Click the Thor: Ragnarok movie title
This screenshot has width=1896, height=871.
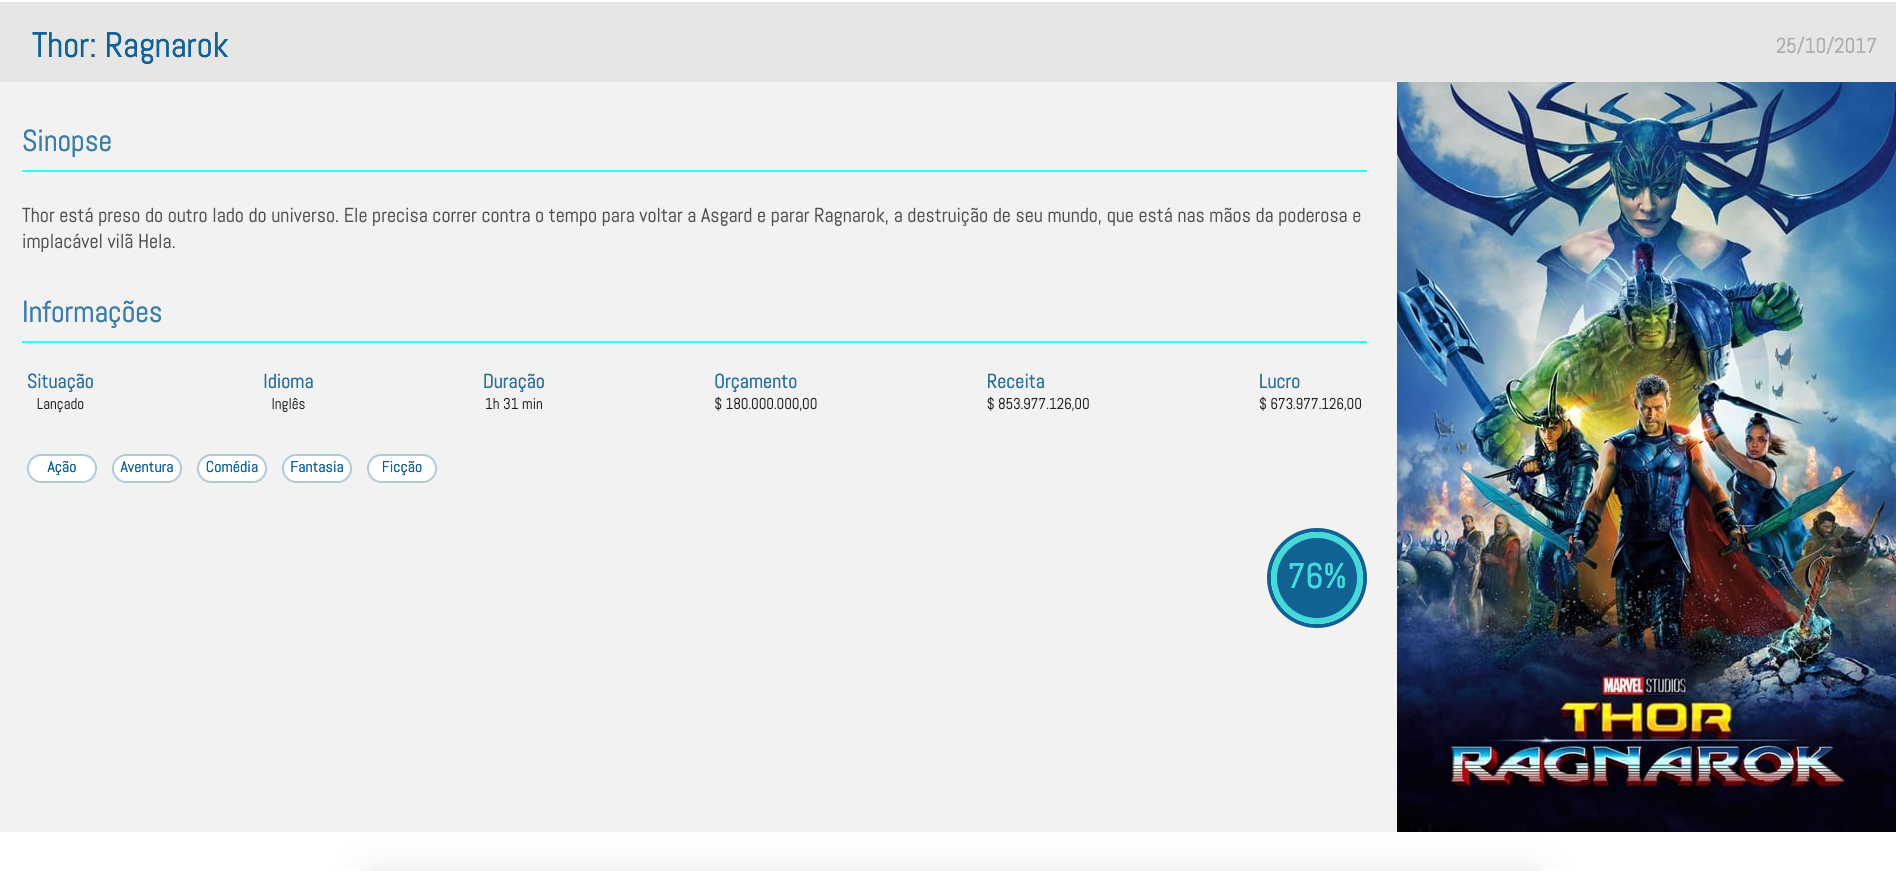click(130, 46)
